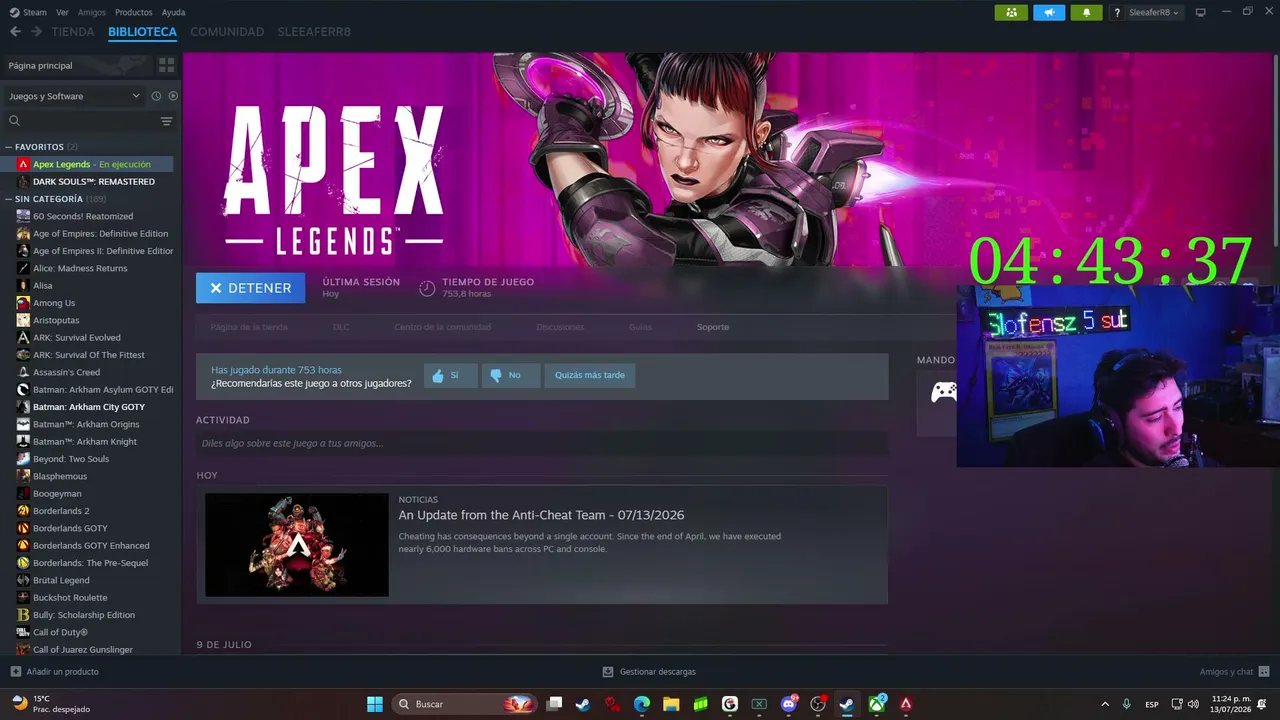Show hidden system tray icons
Screen dimensions: 1280x720
click(x=1105, y=704)
